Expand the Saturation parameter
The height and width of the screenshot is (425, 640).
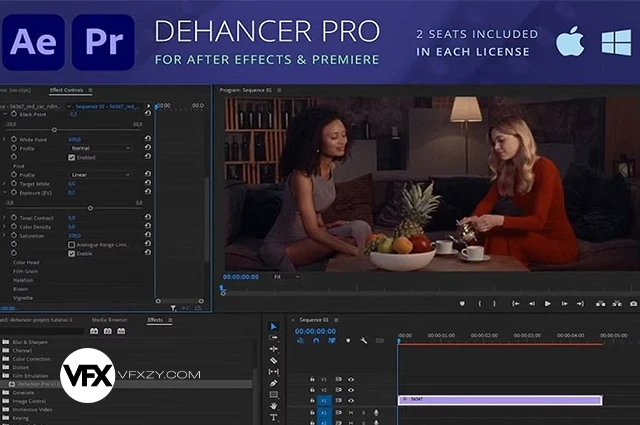pyautogui.click(x=4, y=235)
